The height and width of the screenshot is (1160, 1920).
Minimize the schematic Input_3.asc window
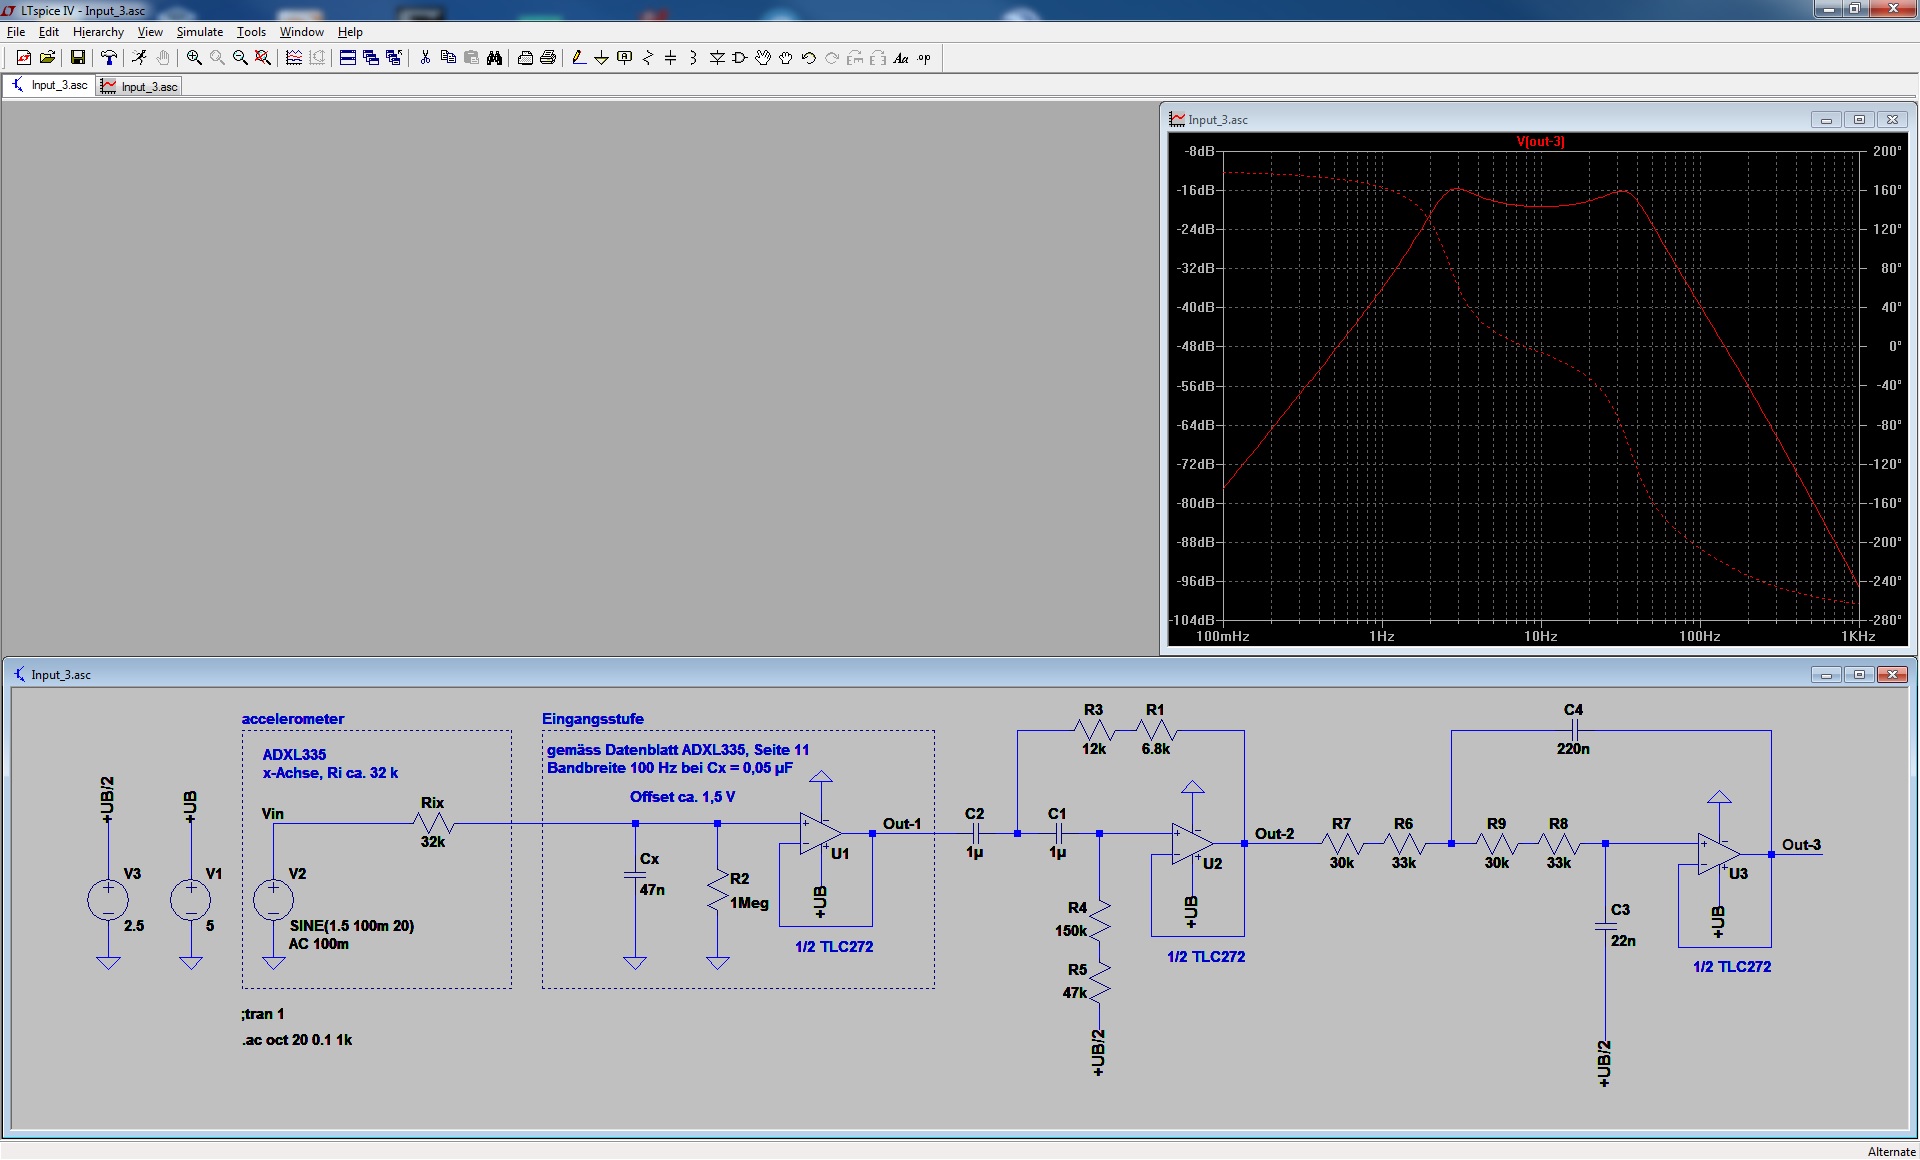coord(1826,675)
